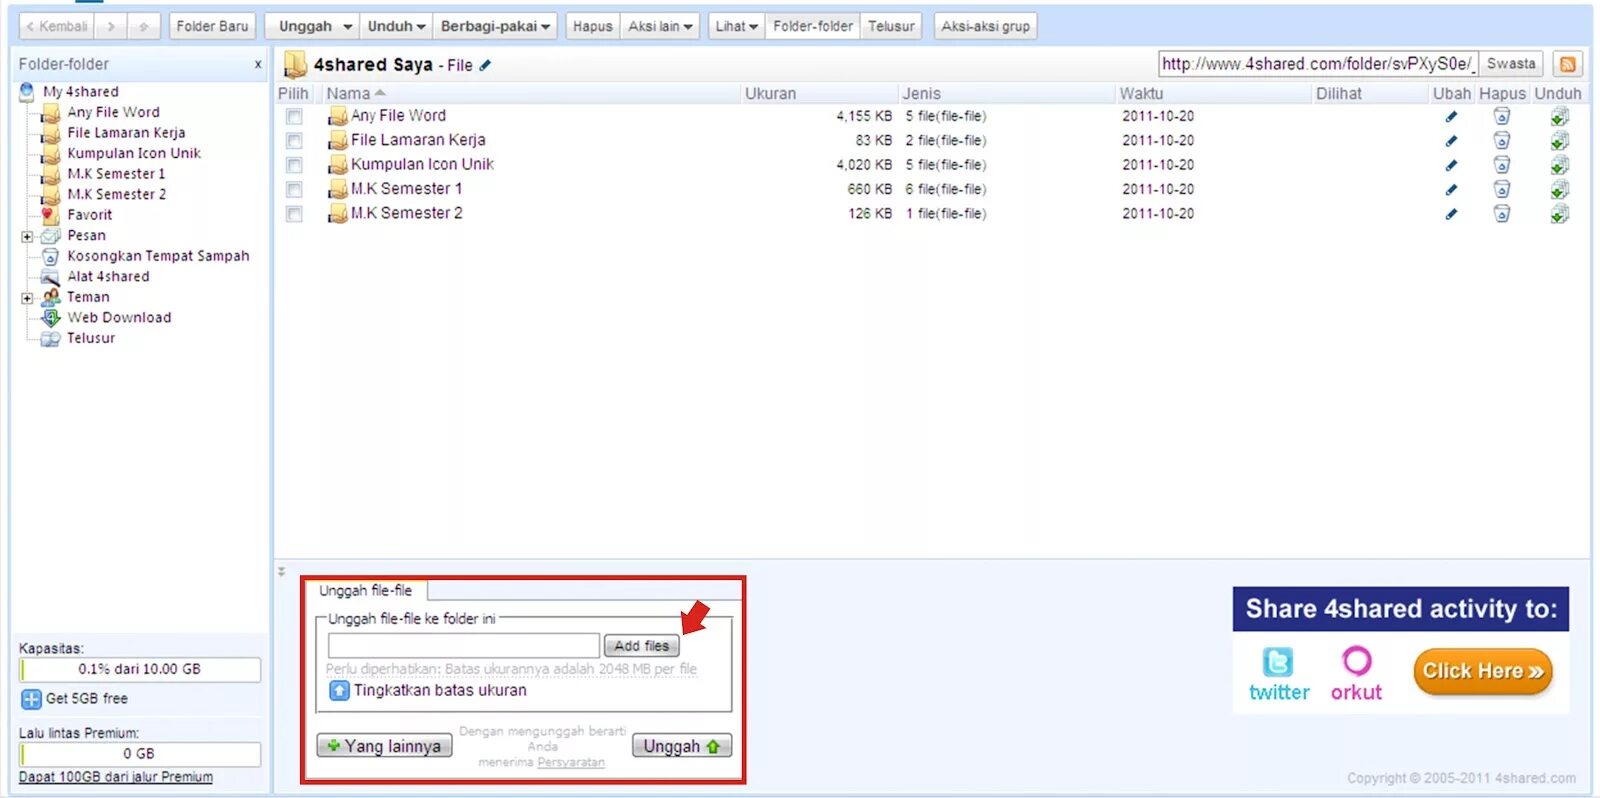Select Favorit in the folder tree
This screenshot has height=798, width=1600.
89,215
